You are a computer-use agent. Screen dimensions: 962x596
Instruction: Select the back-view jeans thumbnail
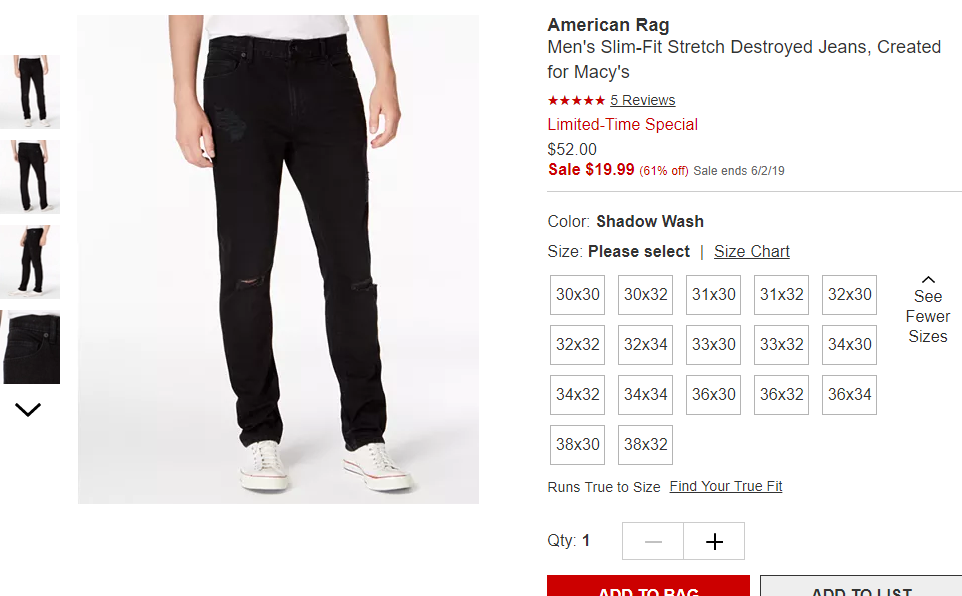click(x=30, y=177)
